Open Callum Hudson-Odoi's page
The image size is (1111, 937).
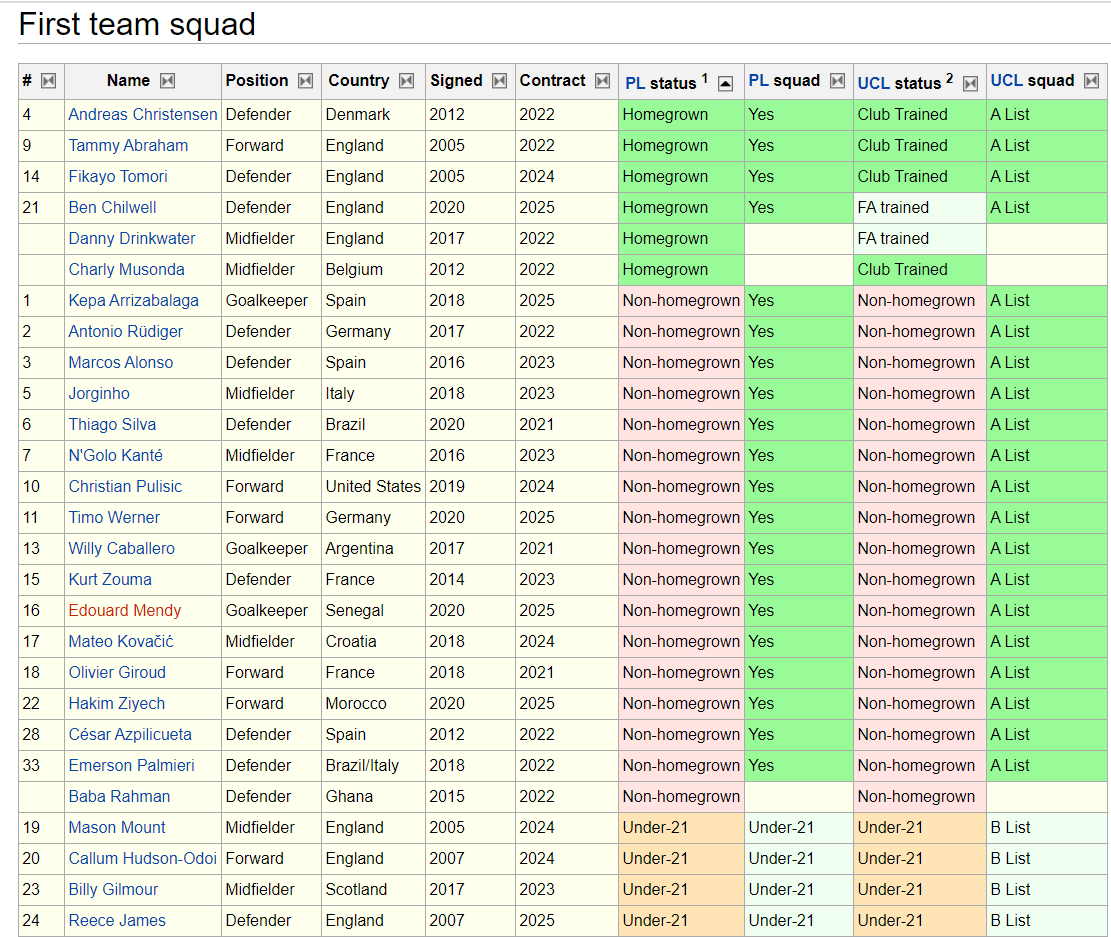[142, 858]
